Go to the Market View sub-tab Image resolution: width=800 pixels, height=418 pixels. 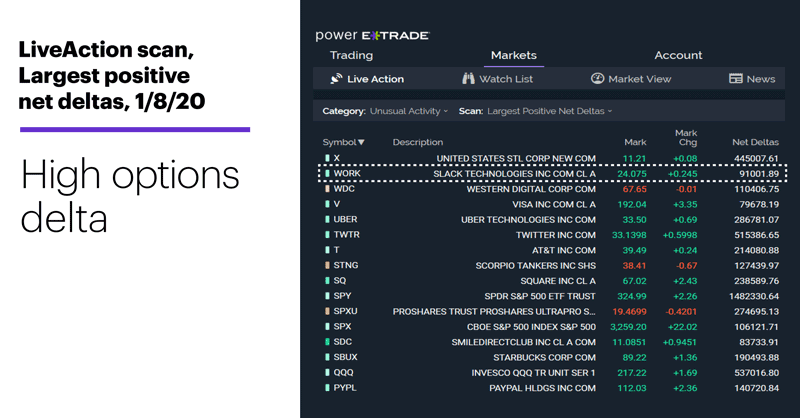(639, 79)
